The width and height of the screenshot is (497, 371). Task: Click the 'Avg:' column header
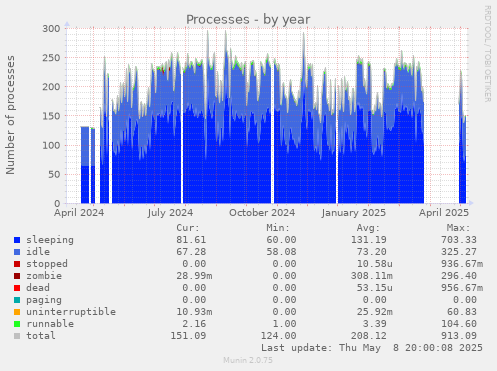coord(368,228)
